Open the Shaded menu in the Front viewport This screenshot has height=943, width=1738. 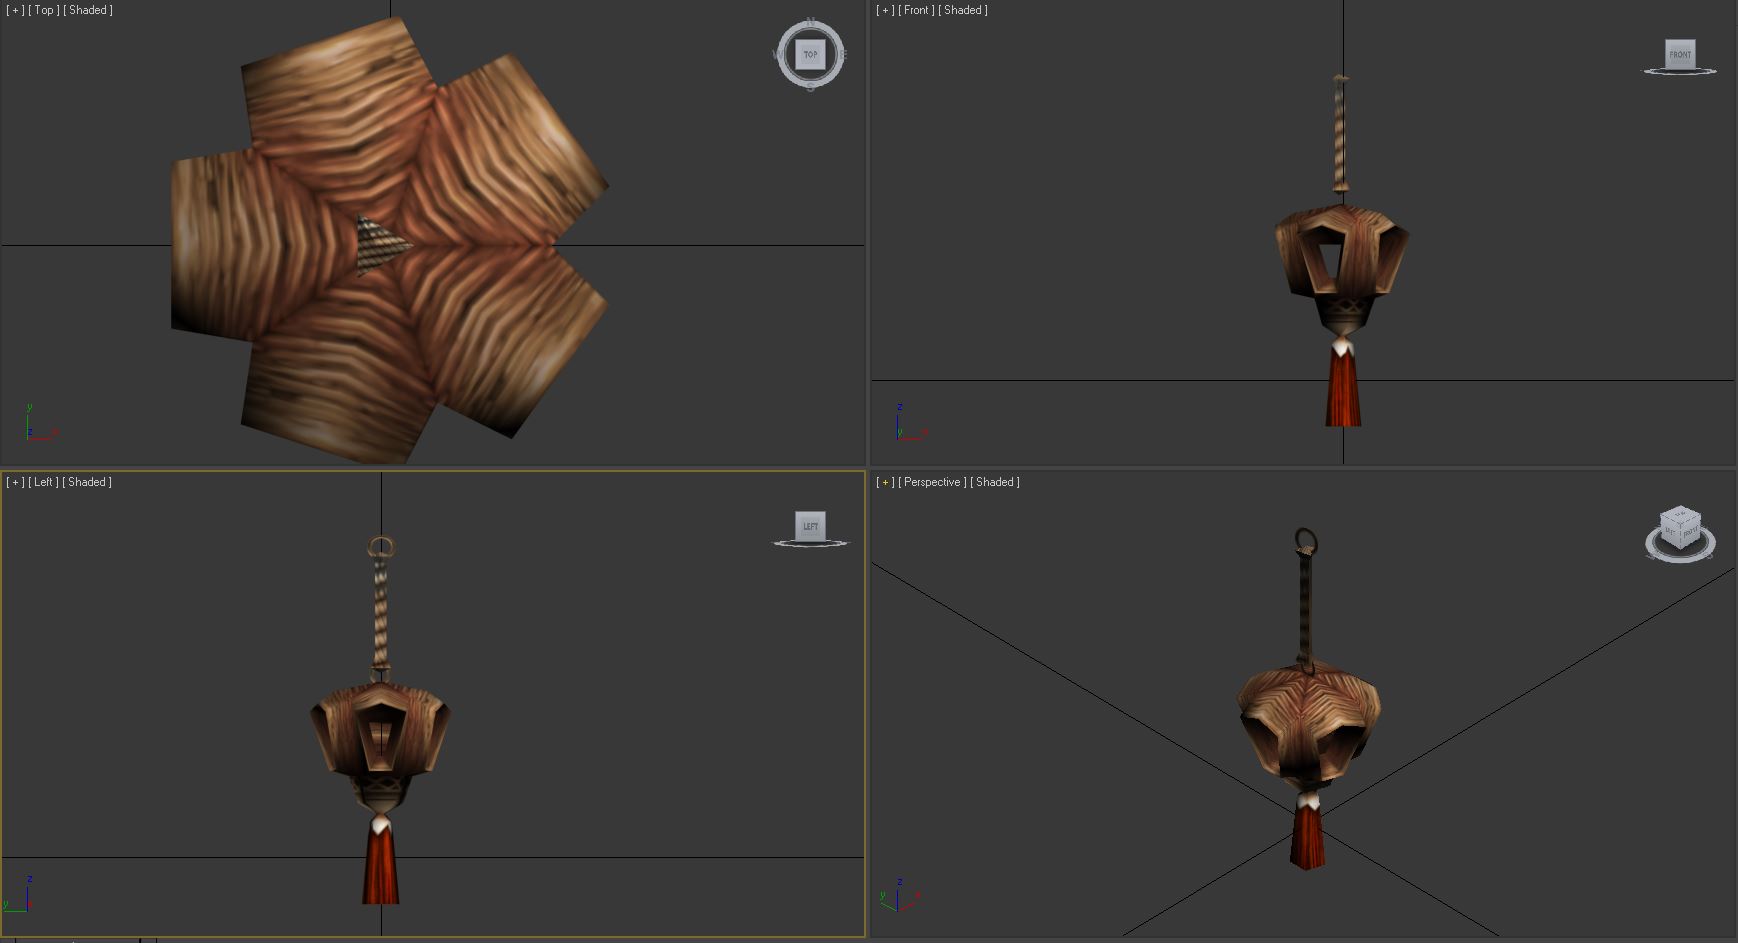963,10
